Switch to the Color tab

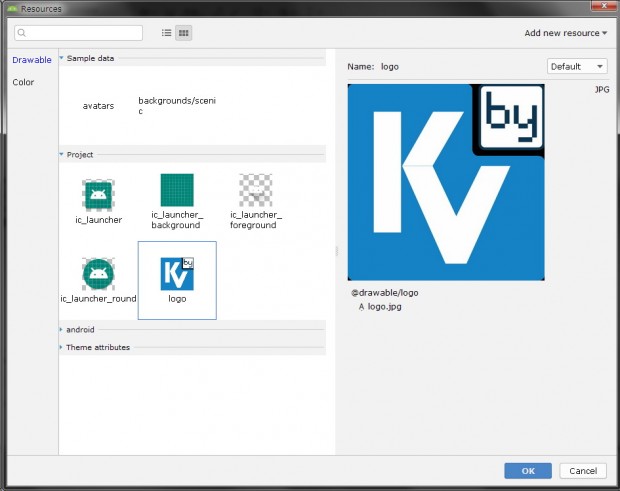tap(23, 82)
